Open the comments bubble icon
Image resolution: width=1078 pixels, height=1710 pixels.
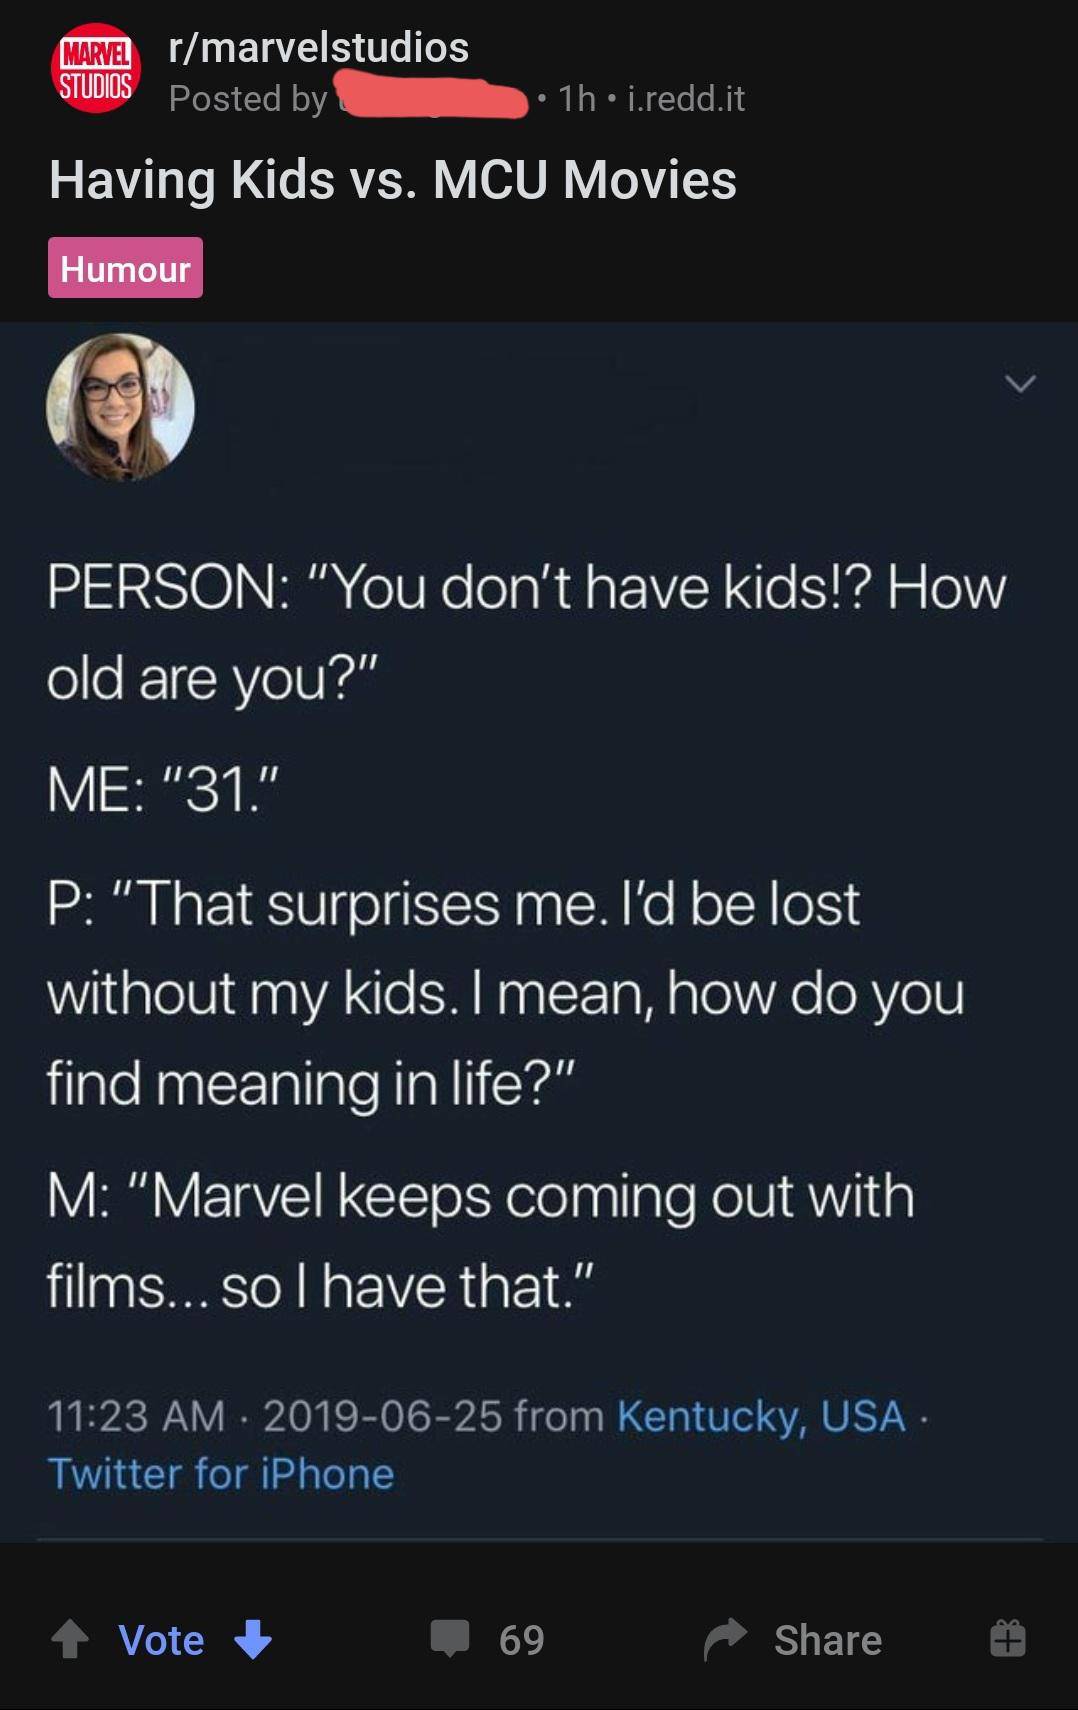449,1638
